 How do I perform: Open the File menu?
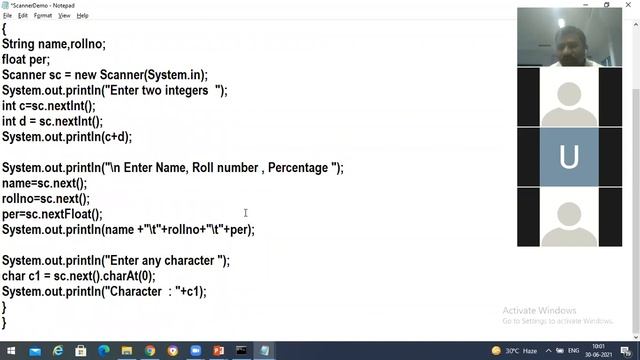pos(7,16)
